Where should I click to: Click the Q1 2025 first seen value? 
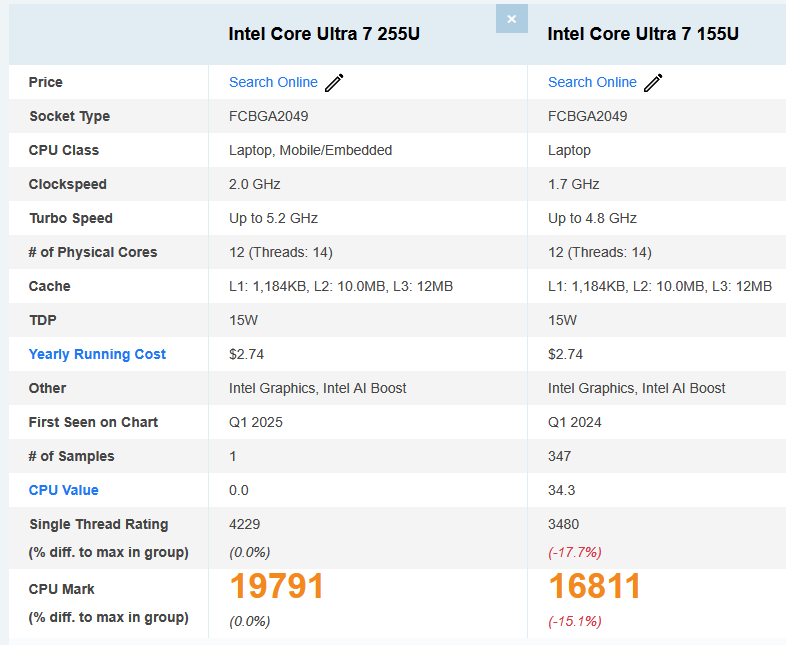pos(256,422)
